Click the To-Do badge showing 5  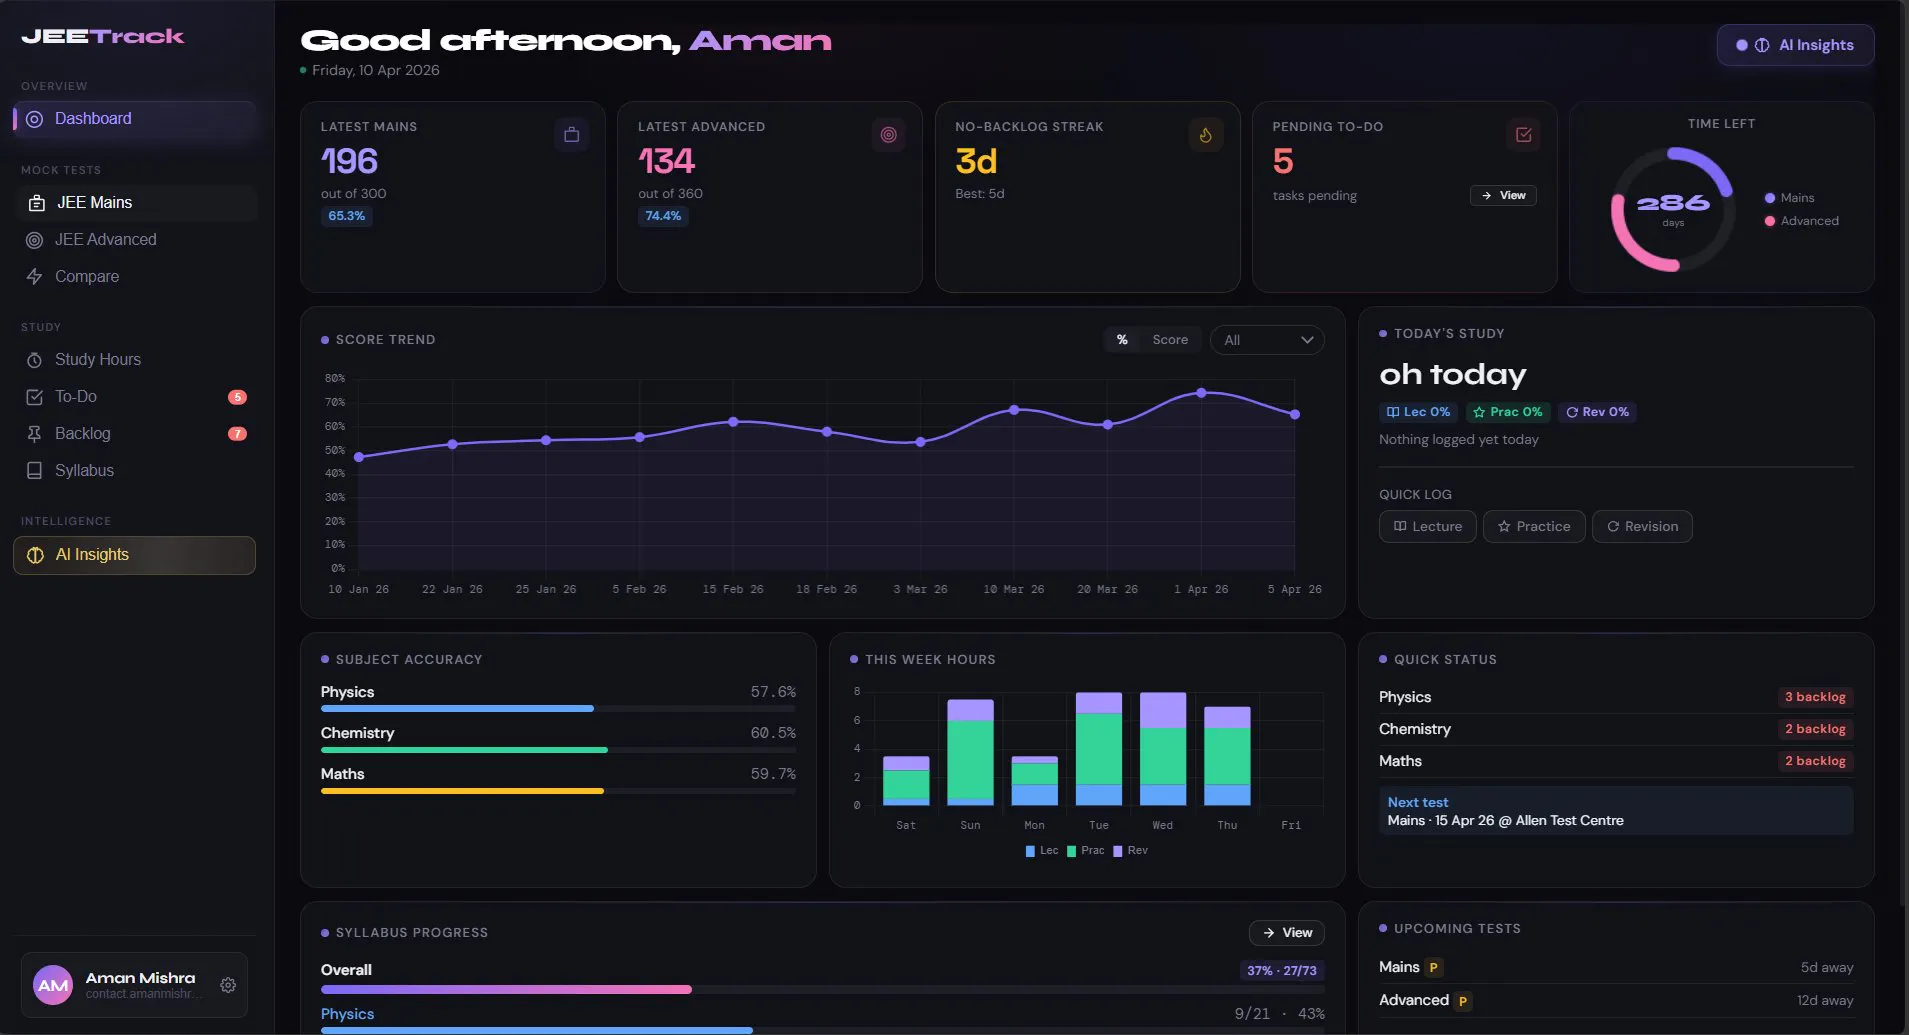(x=237, y=397)
